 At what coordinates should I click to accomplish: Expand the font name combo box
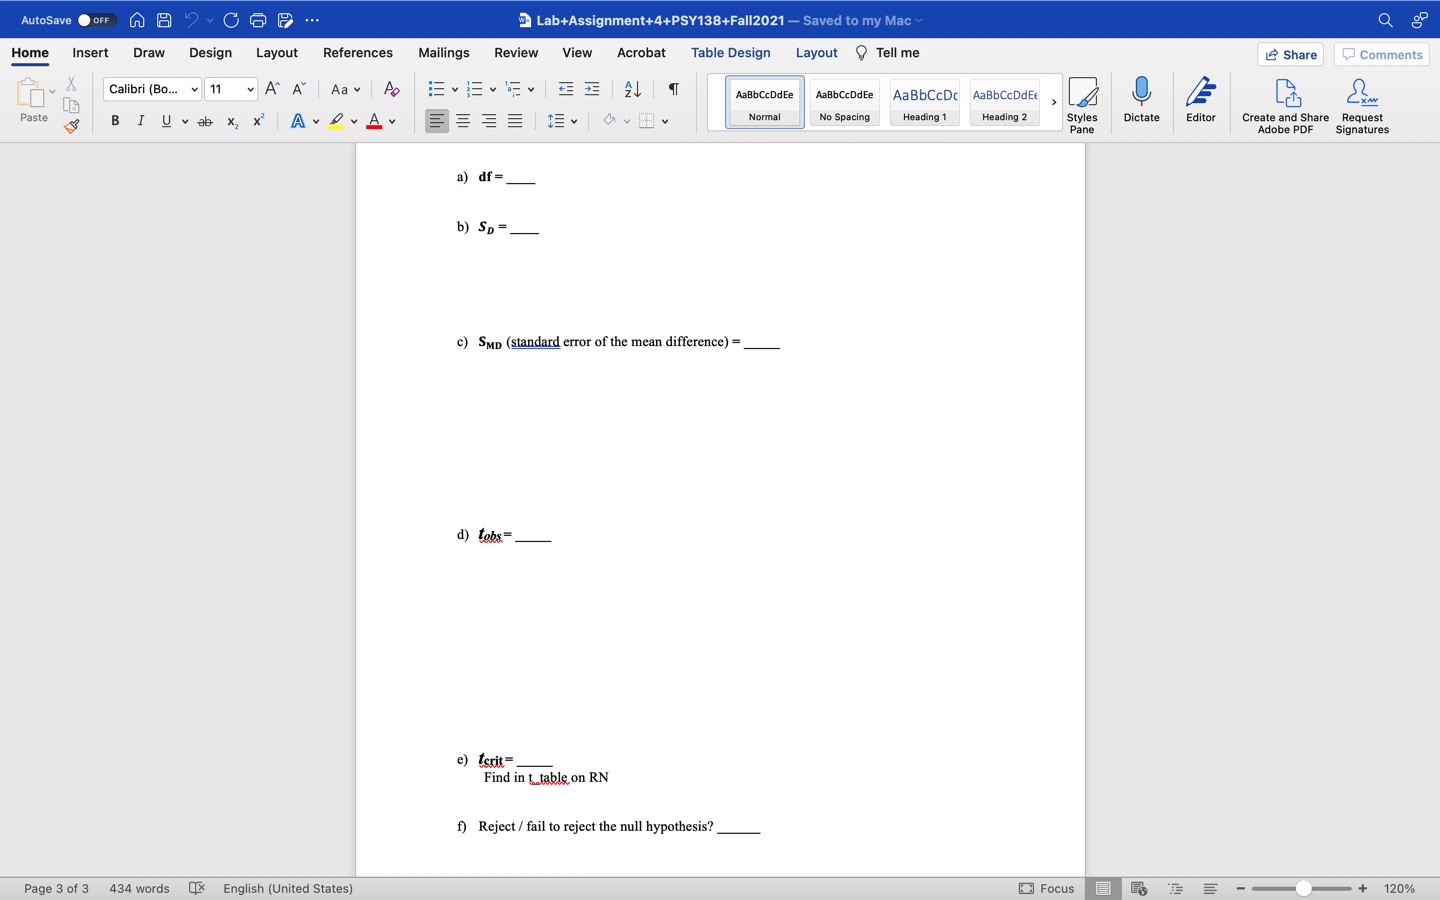(194, 89)
